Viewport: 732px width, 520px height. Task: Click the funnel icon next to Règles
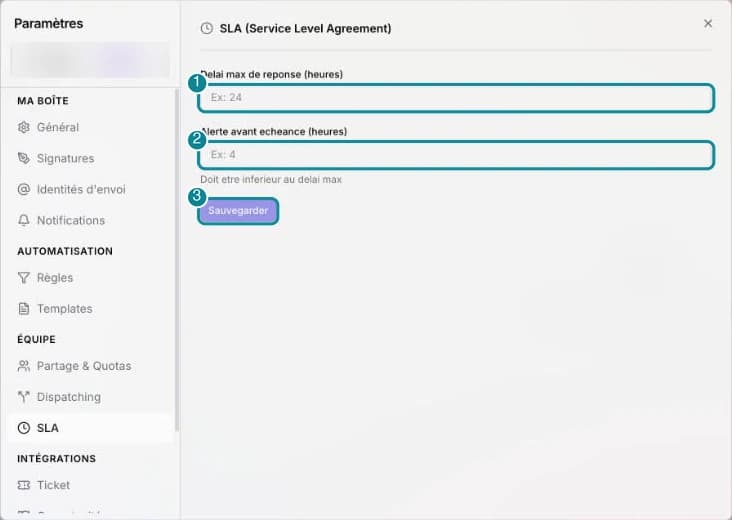(23, 278)
